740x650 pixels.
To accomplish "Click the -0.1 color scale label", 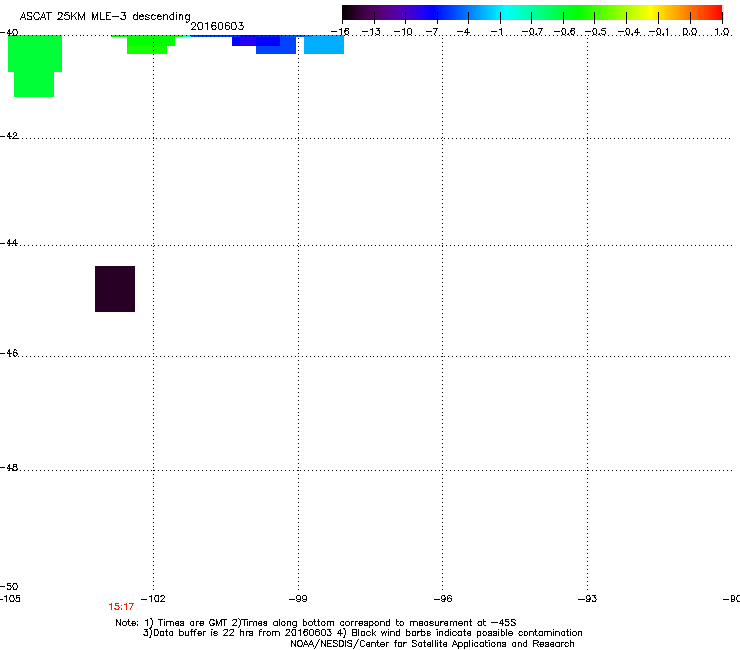I will [x=659, y=32].
